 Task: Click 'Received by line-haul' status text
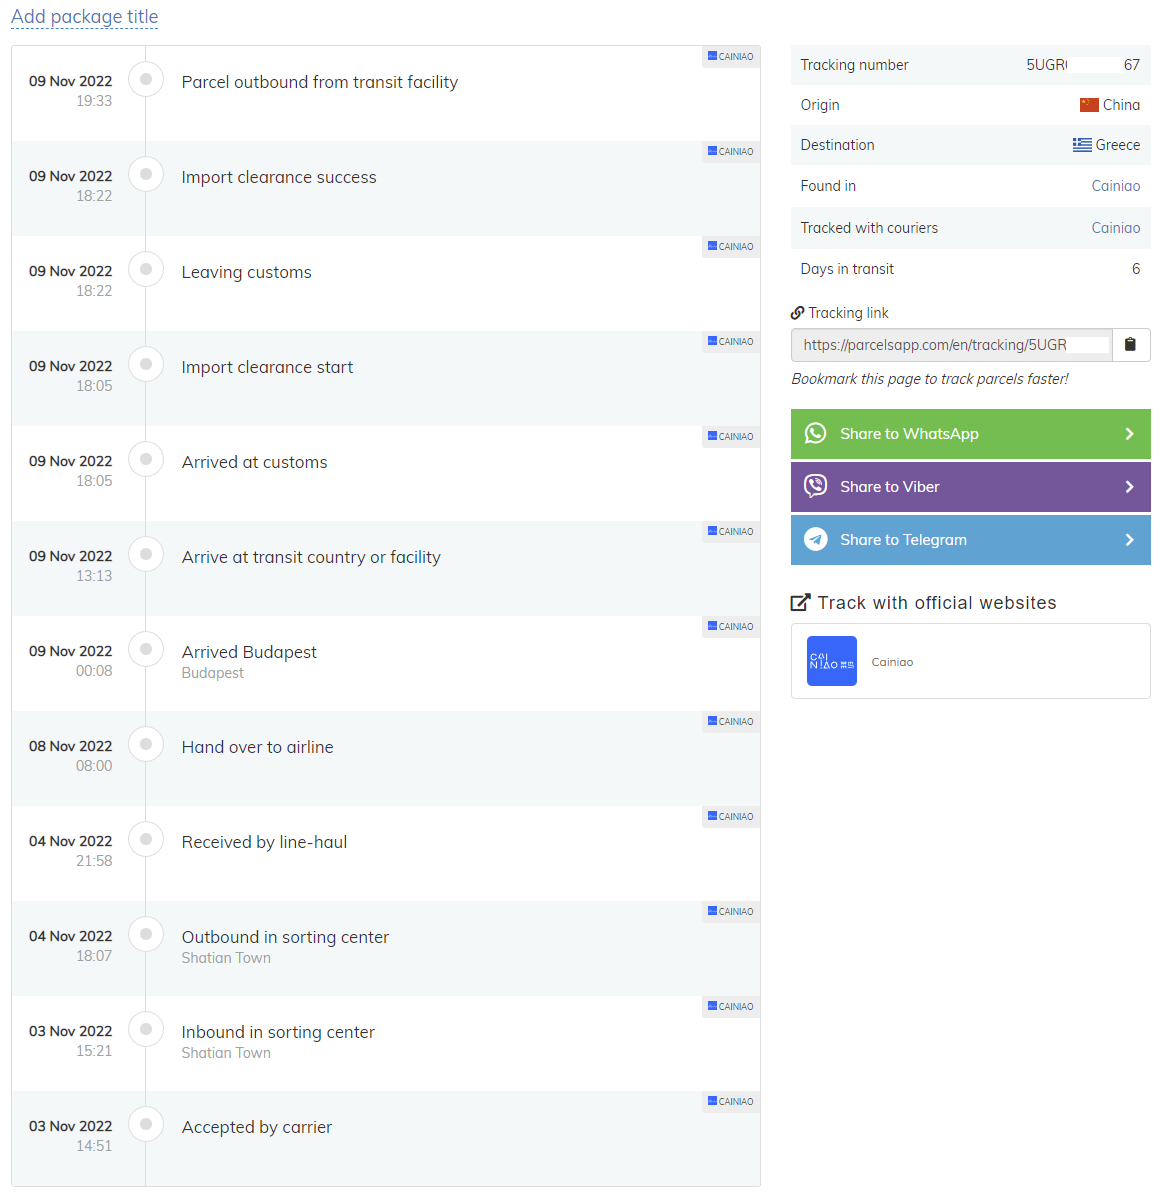point(264,842)
